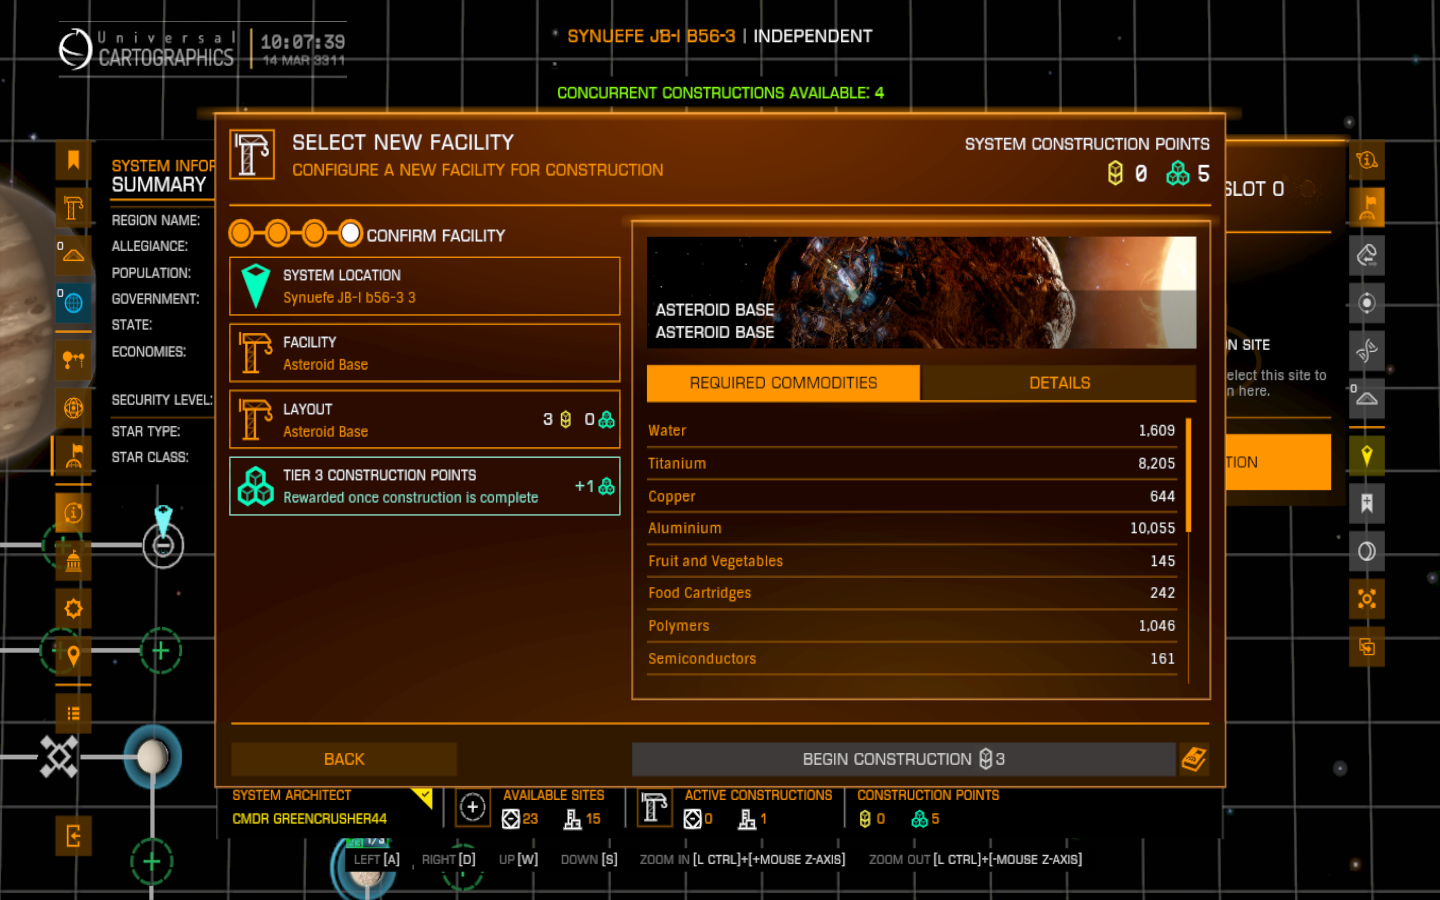Open the crescent planet icon in right sidebar
The width and height of the screenshot is (1440, 900).
[1367, 551]
